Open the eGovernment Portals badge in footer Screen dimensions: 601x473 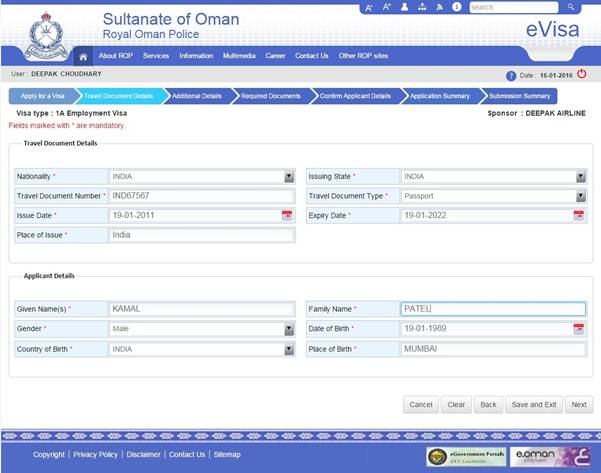pos(466,457)
